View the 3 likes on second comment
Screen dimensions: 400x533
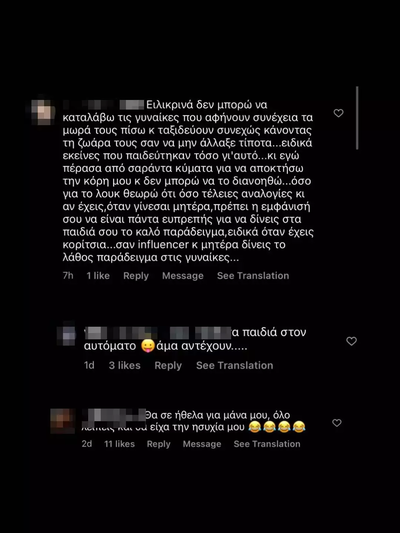point(124,365)
